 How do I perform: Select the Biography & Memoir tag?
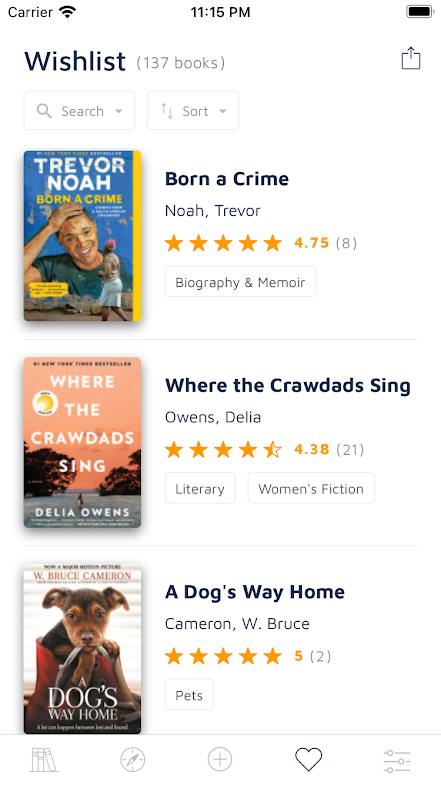(240, 281)
